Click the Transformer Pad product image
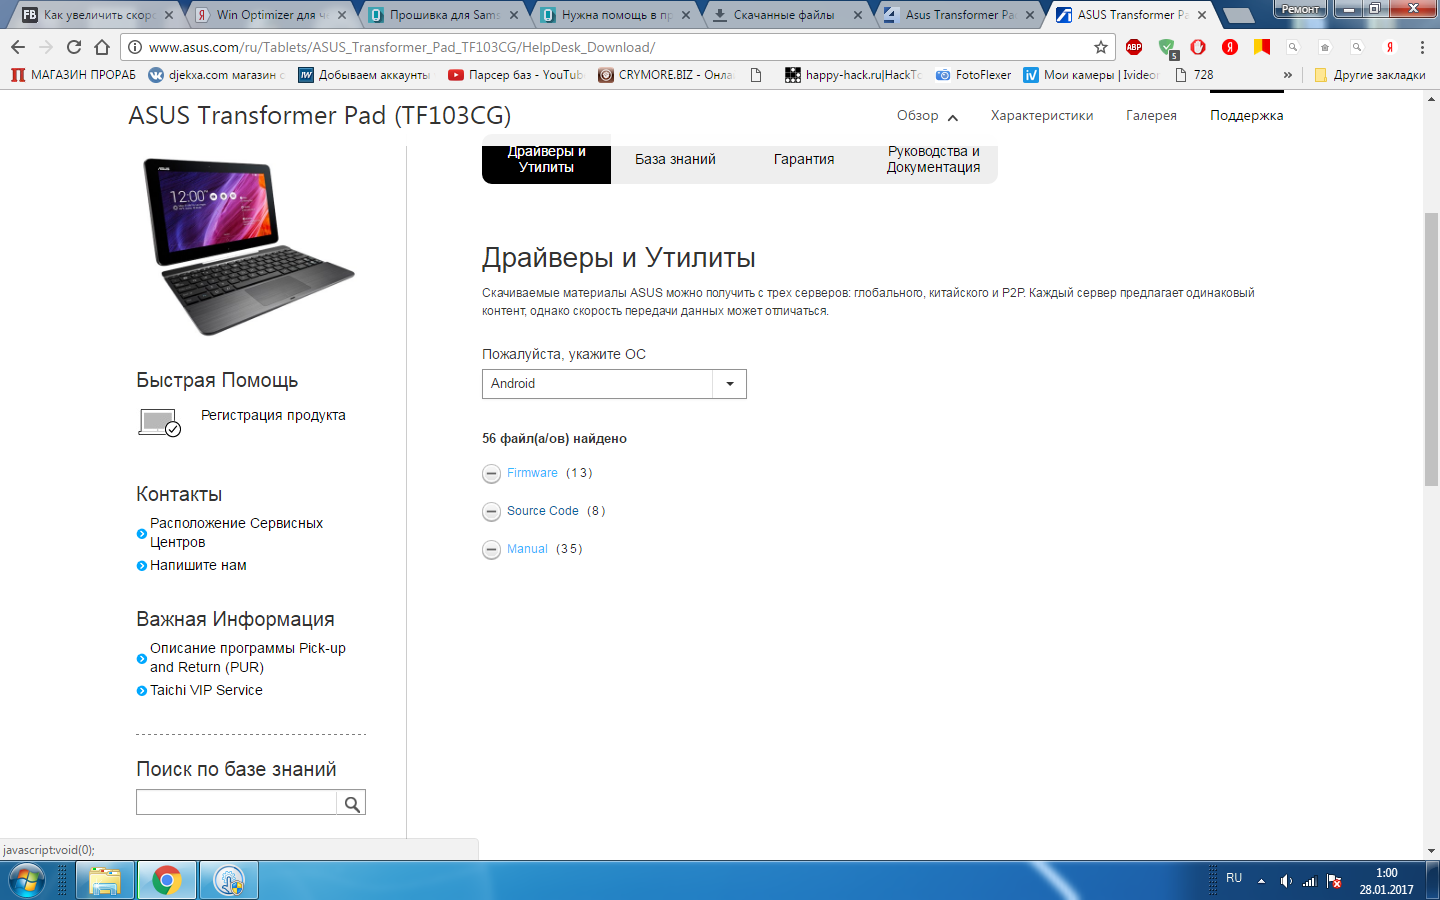Screen dimensions: 1440x900 click(x=249, y=246)
